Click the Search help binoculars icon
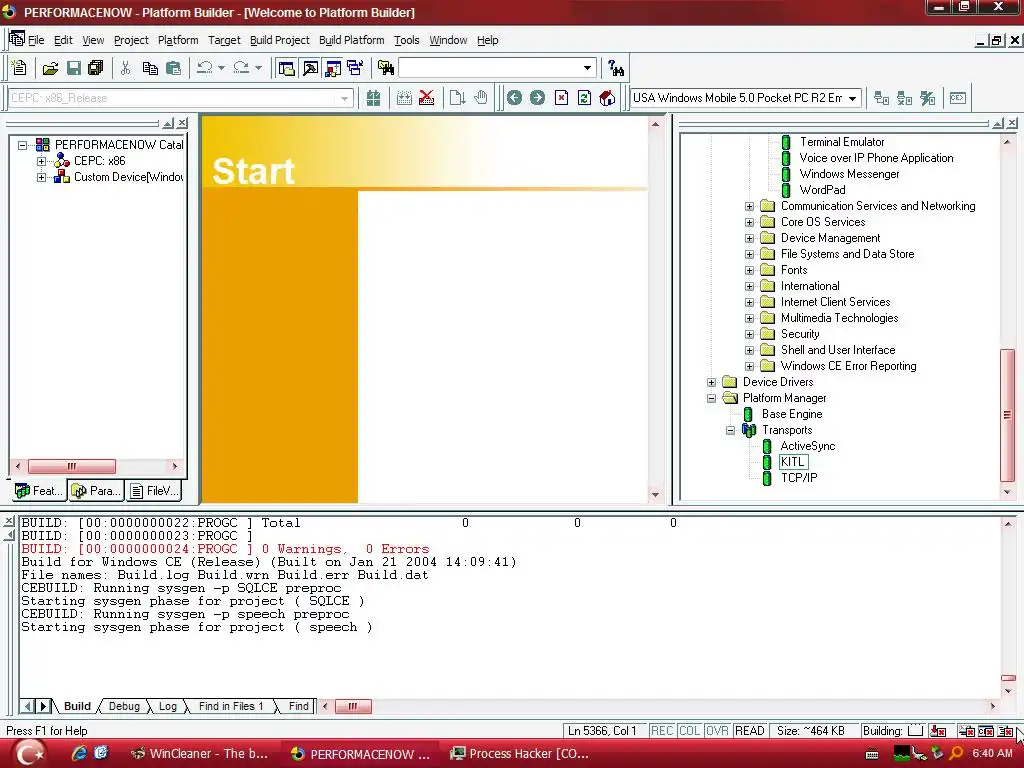 (616, 68)
